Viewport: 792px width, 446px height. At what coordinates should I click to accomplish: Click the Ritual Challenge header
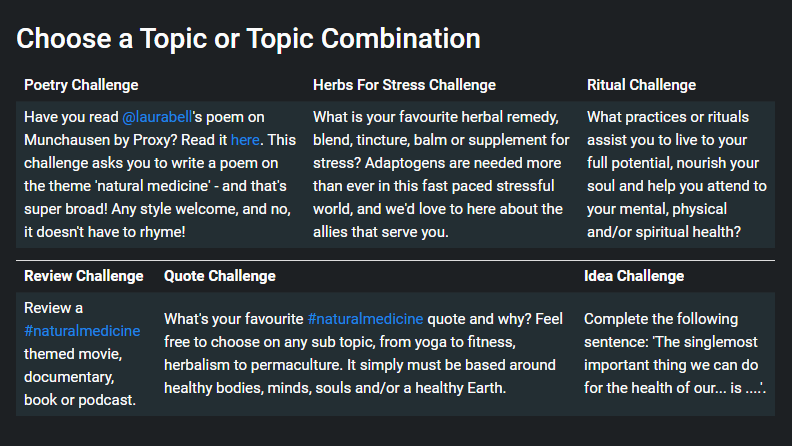pos(641,85)
